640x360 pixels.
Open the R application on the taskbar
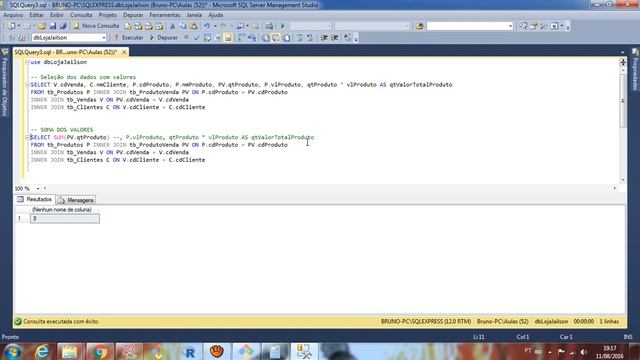[189, 351]
